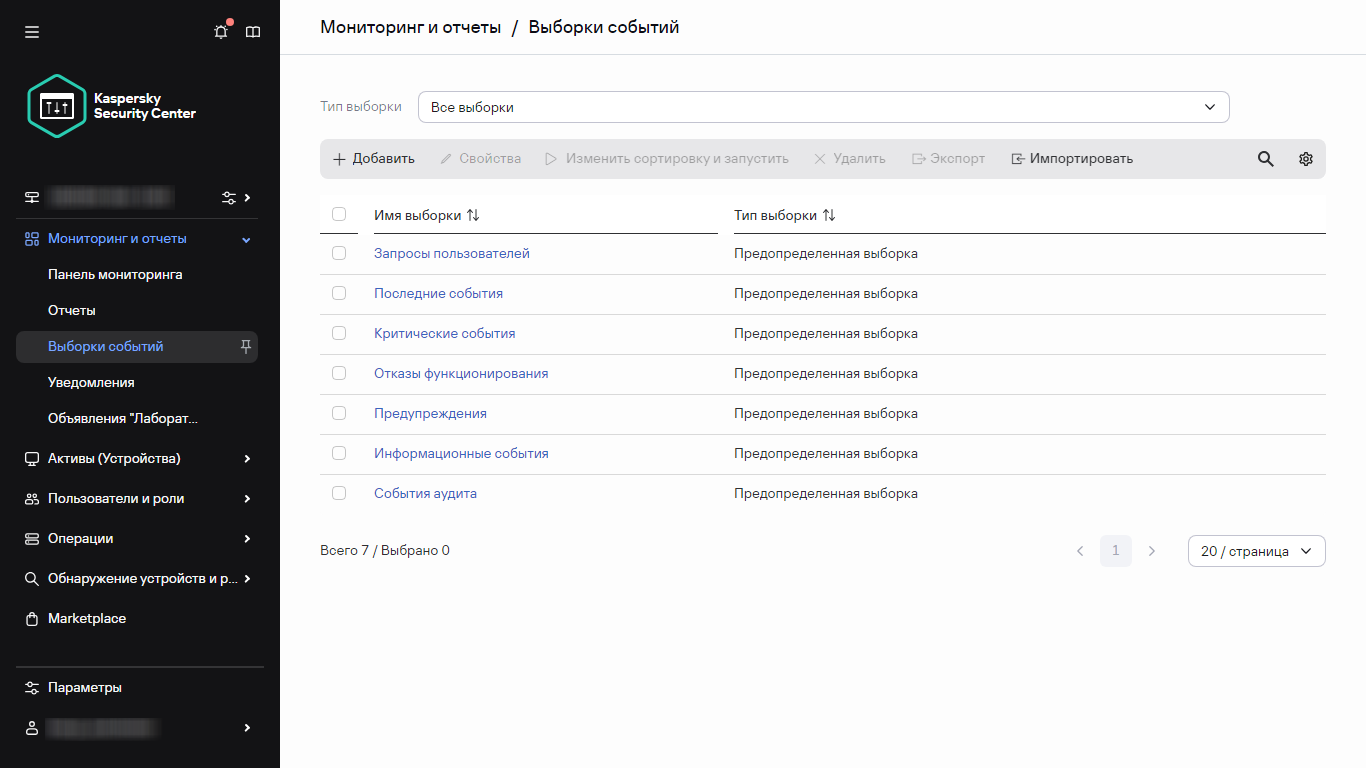1366x768 pixels.
Task: Click the Добавить button
Action: (x=373, y=159)
